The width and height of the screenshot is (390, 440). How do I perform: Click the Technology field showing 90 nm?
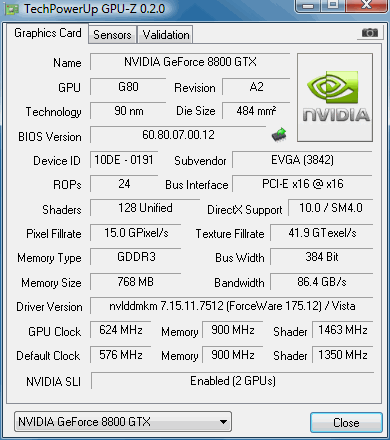click(x=128, y=111)
